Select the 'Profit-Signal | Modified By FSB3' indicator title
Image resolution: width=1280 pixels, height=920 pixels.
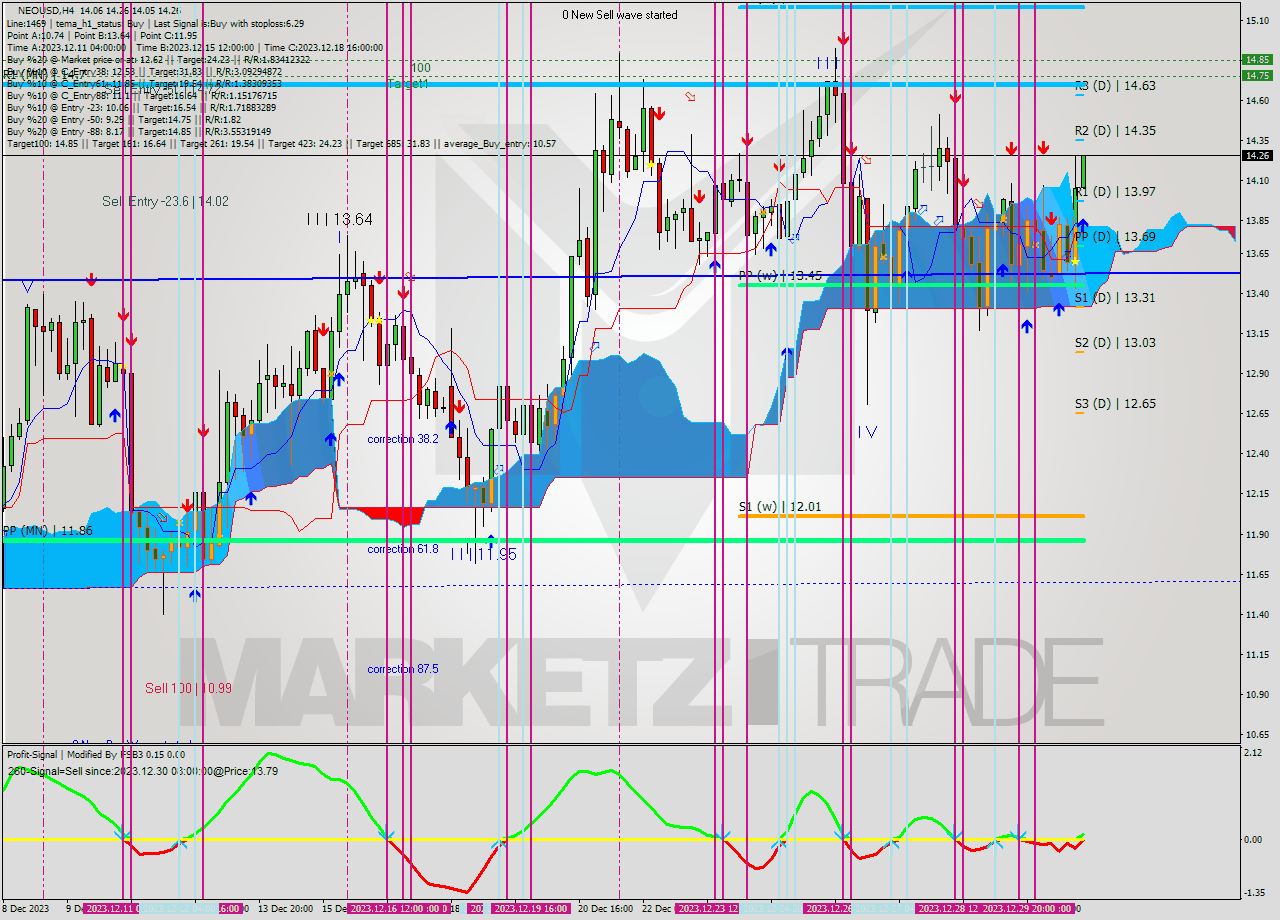coord(95,755)
